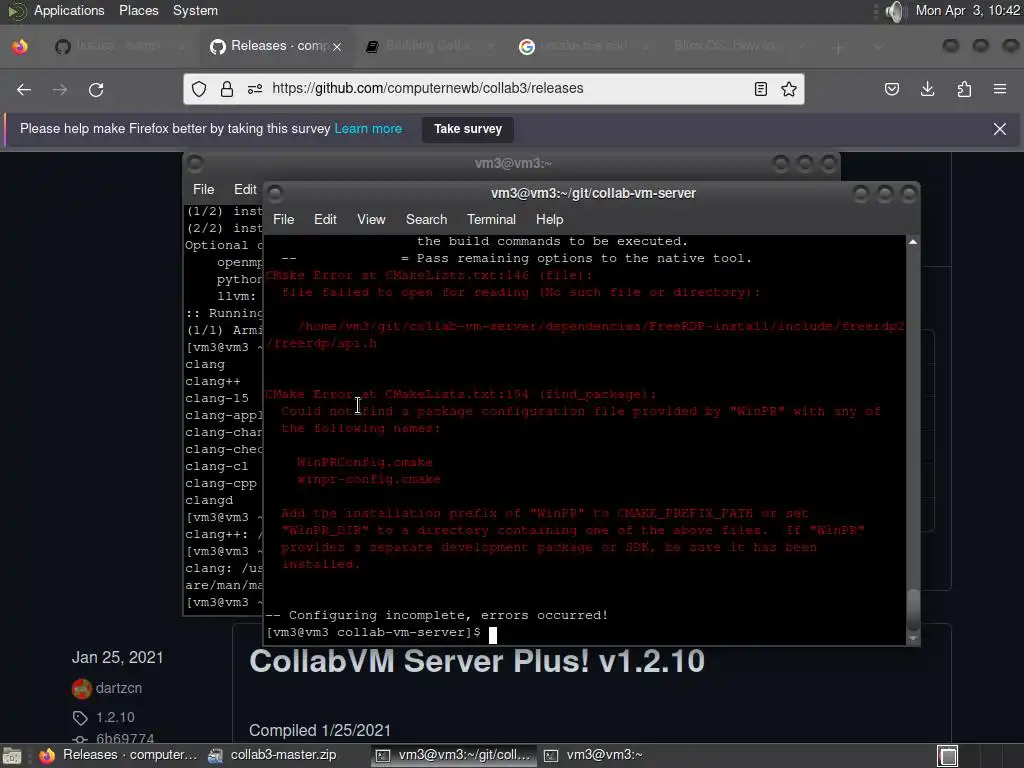Click the show desktop icon in taskbar
This screenshot has height=768, width=1024.
click(x=12, y=756)
